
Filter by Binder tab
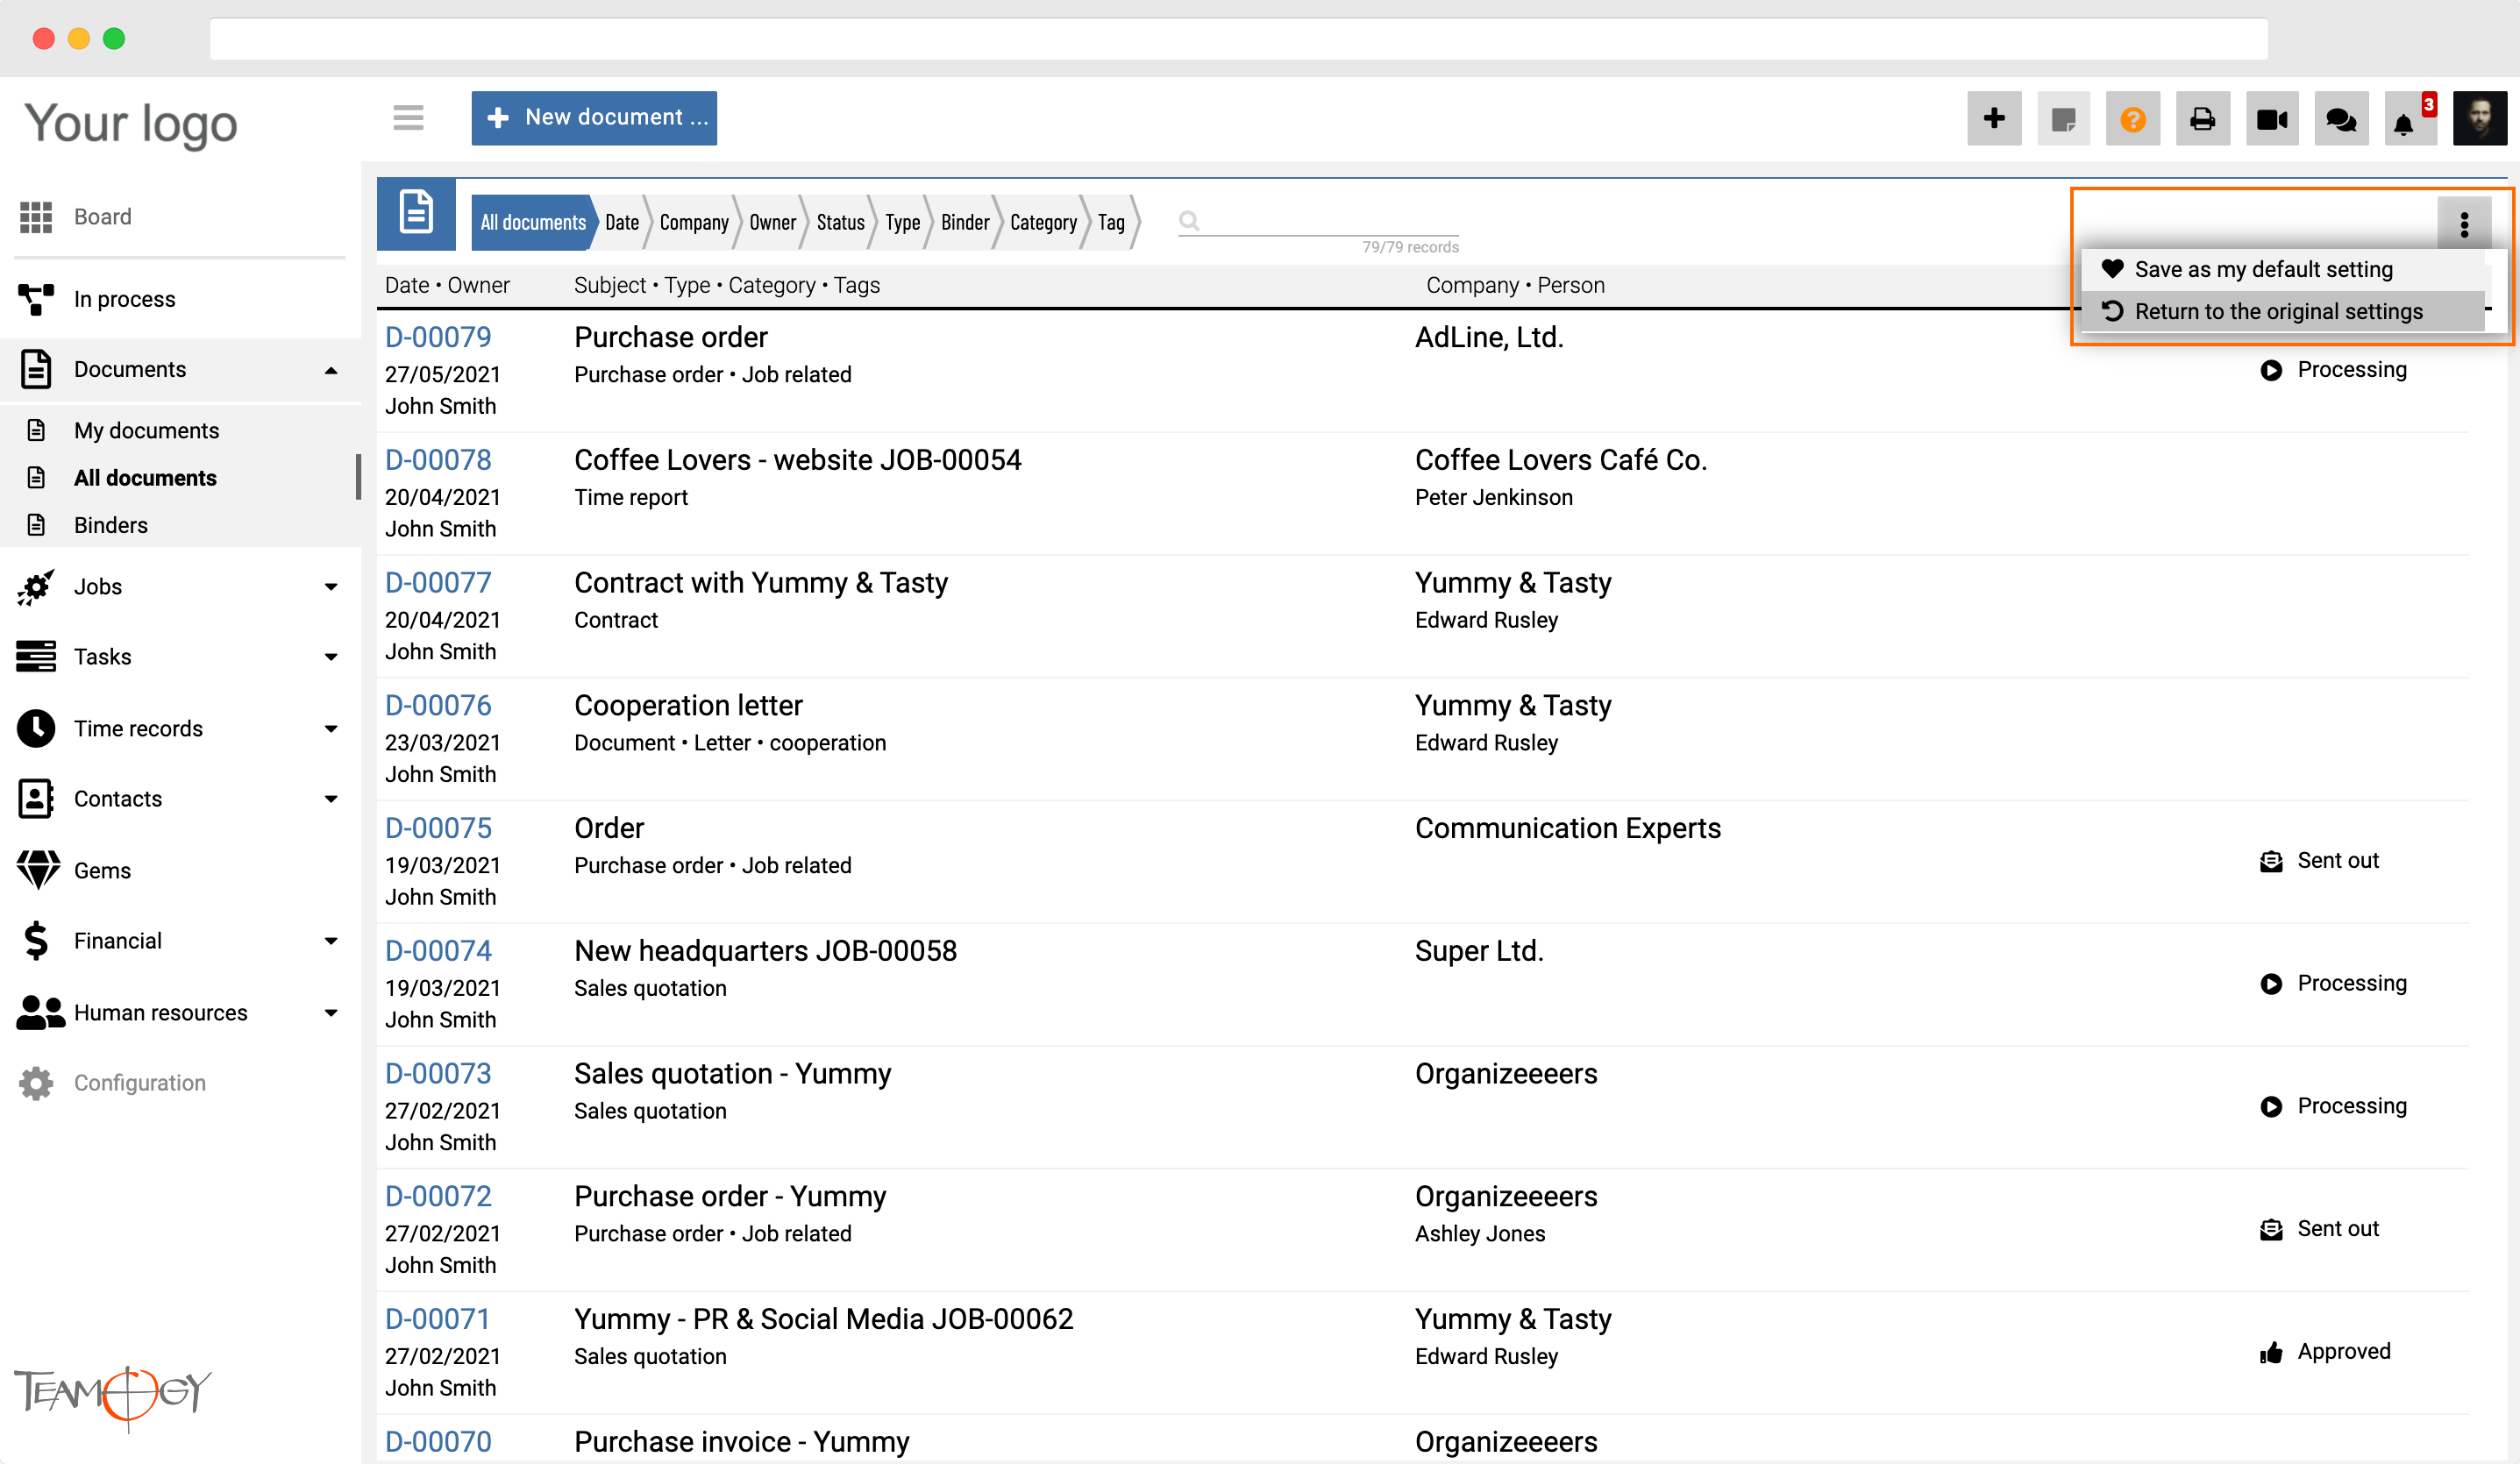click(x=965, y=222)
